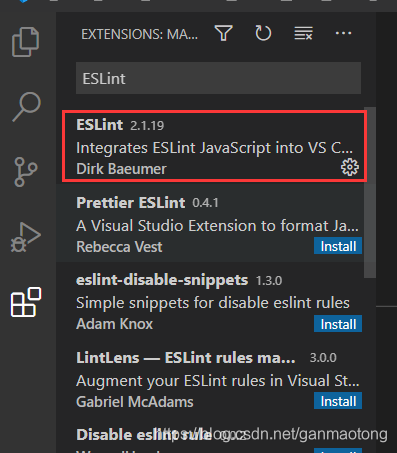Screen dimensions: 397x453
Task: Install the LintLens extension
Action: [x=338, y=401]
